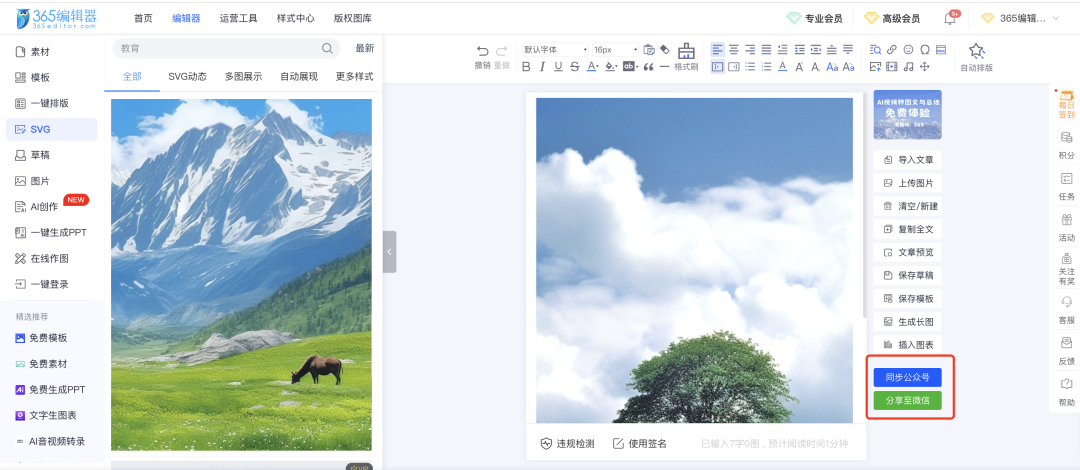Click the insert music note icon

click(908, 67)
